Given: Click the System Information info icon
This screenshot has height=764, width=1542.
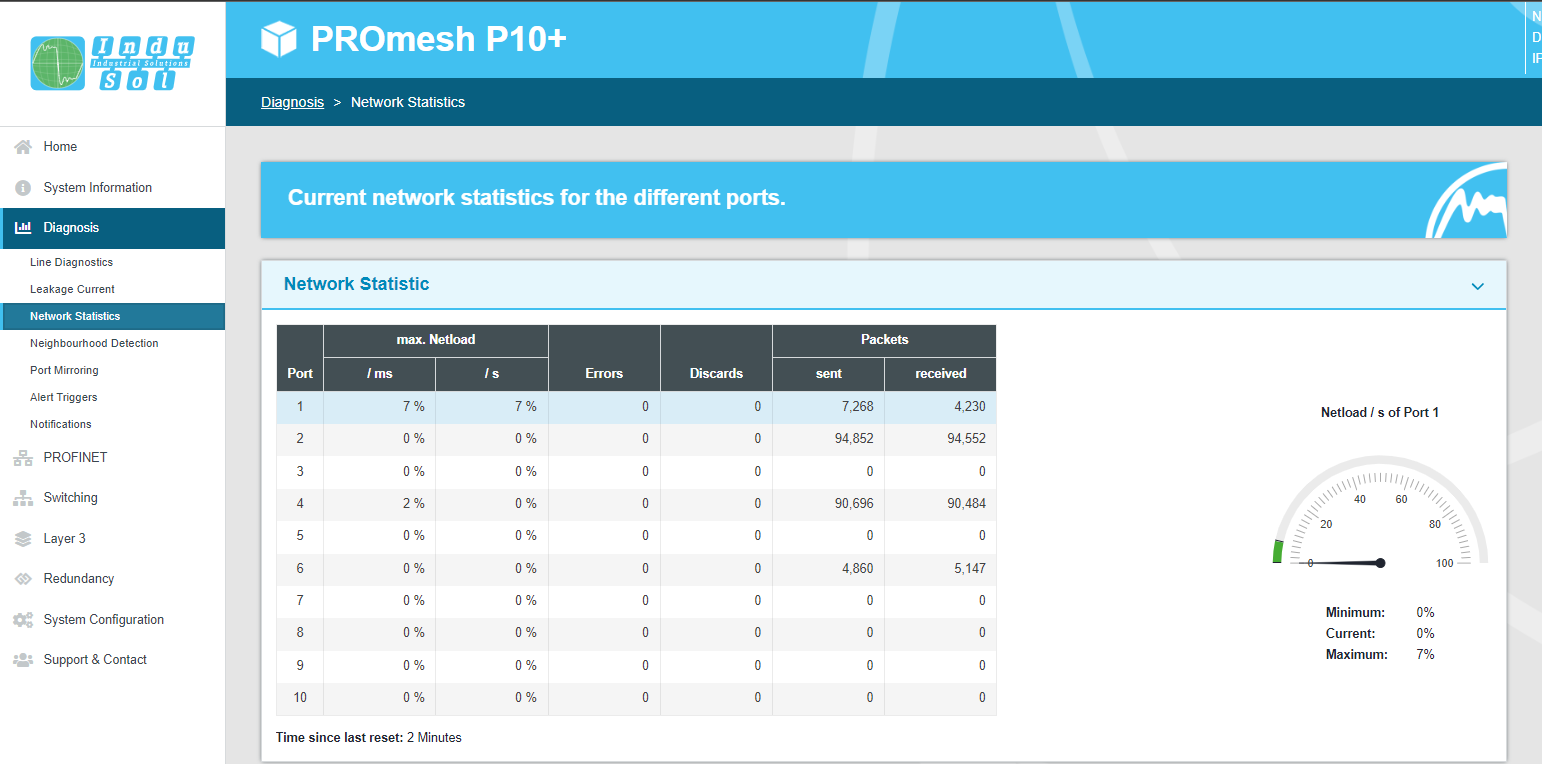Looking at the screenshot, I should pyautogui.click(x=23, y=188).
